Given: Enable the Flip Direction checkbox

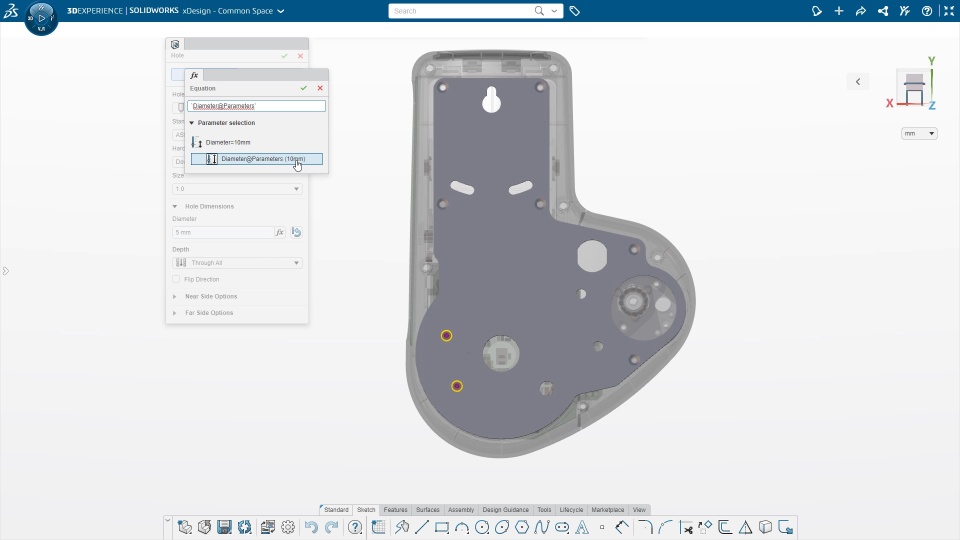Looking at the screenshot, I should pyautogui.click(x=176, y=279).
